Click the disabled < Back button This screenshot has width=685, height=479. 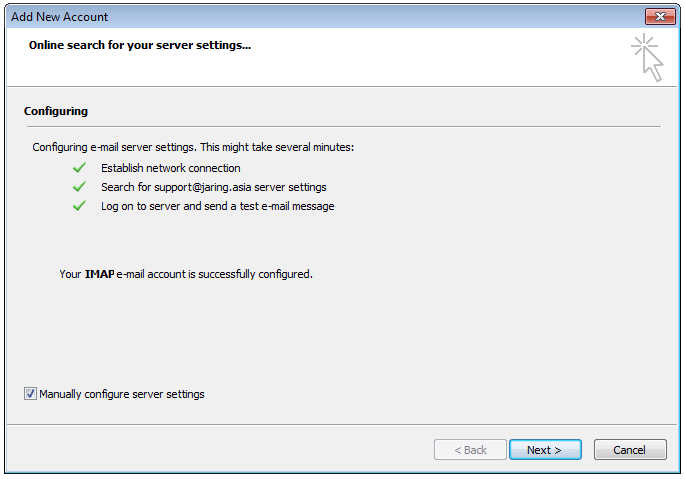pyautogui.click(x=470, y=450)
